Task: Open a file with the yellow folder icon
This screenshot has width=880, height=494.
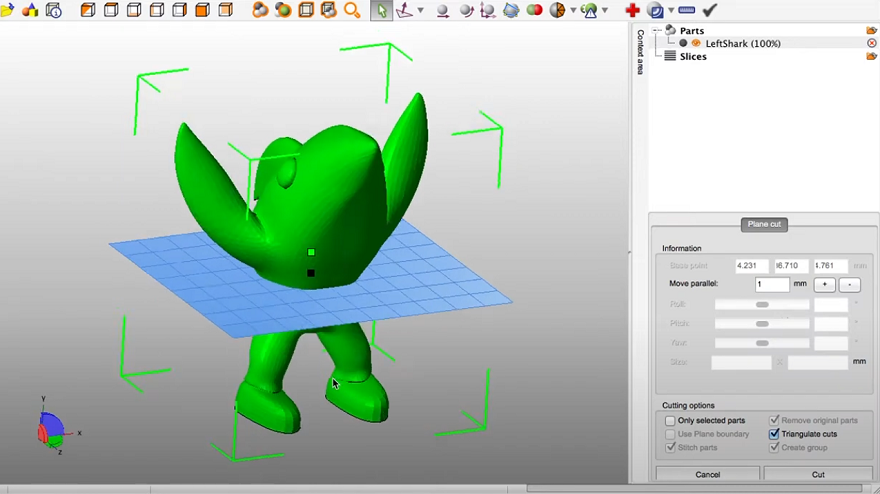Action: 7,10
